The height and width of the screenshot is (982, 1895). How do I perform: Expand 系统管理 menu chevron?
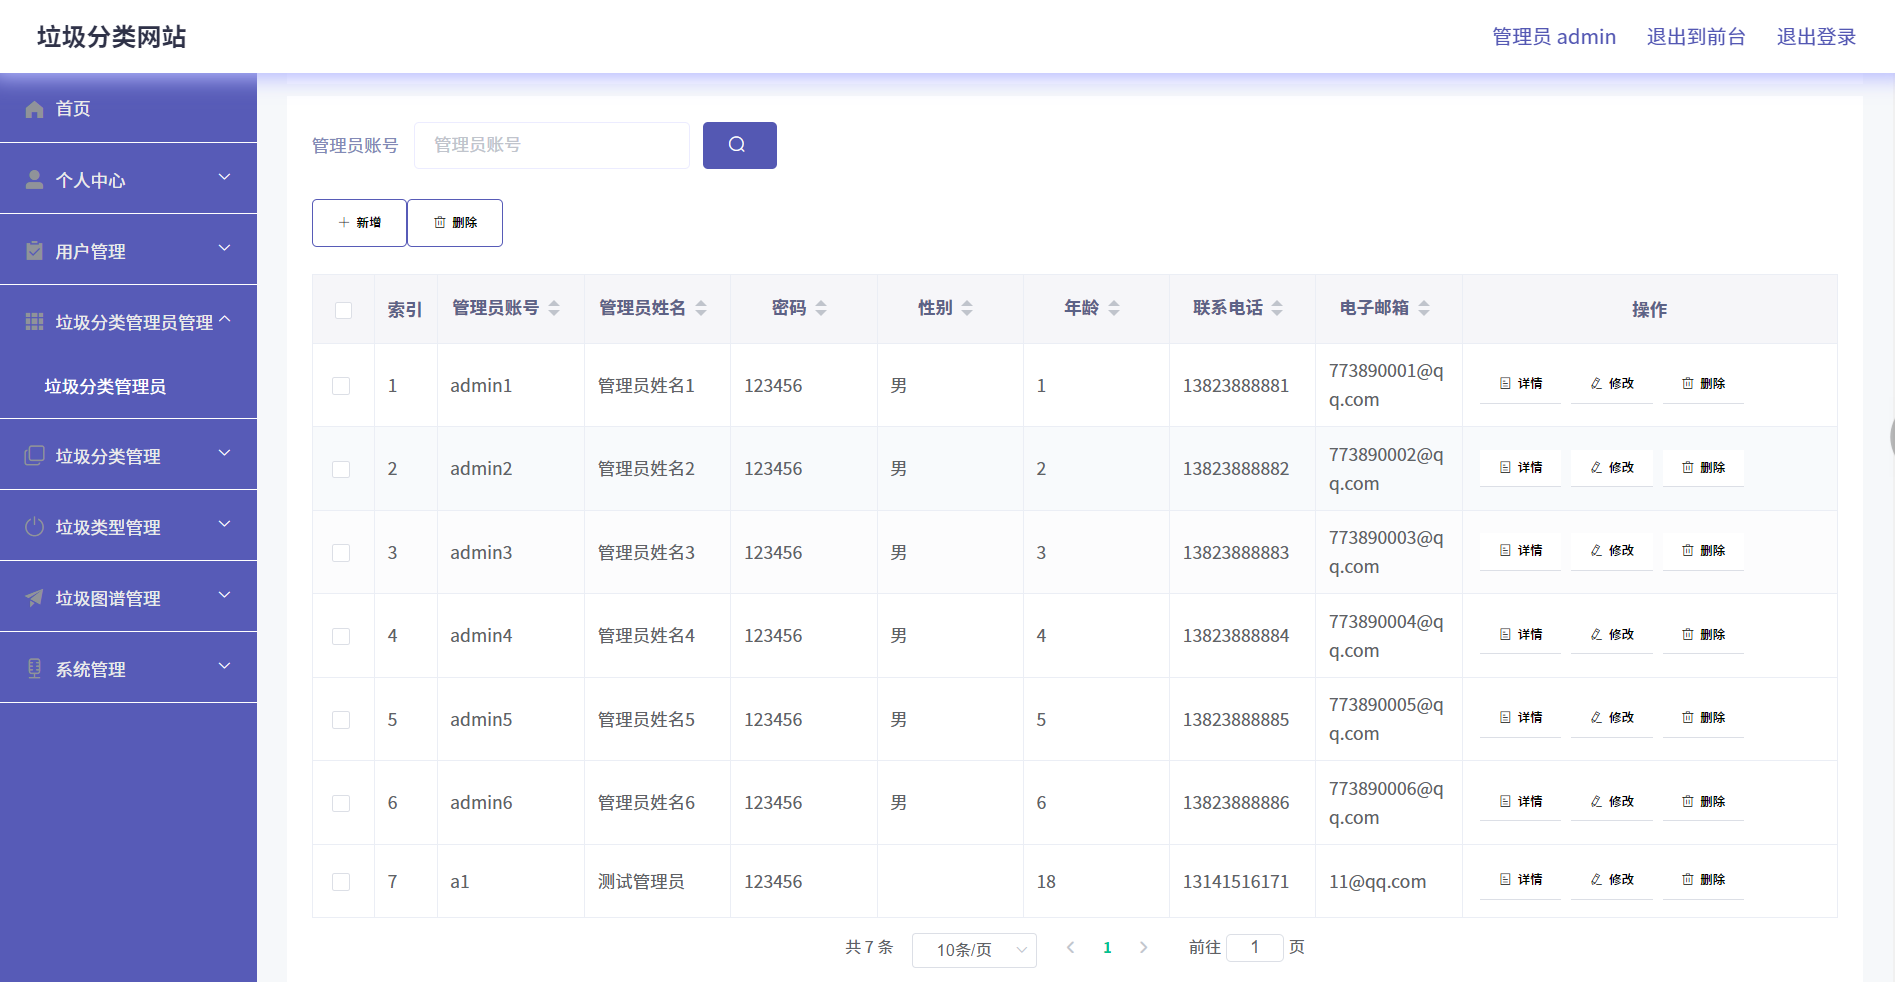click(224, 666)
